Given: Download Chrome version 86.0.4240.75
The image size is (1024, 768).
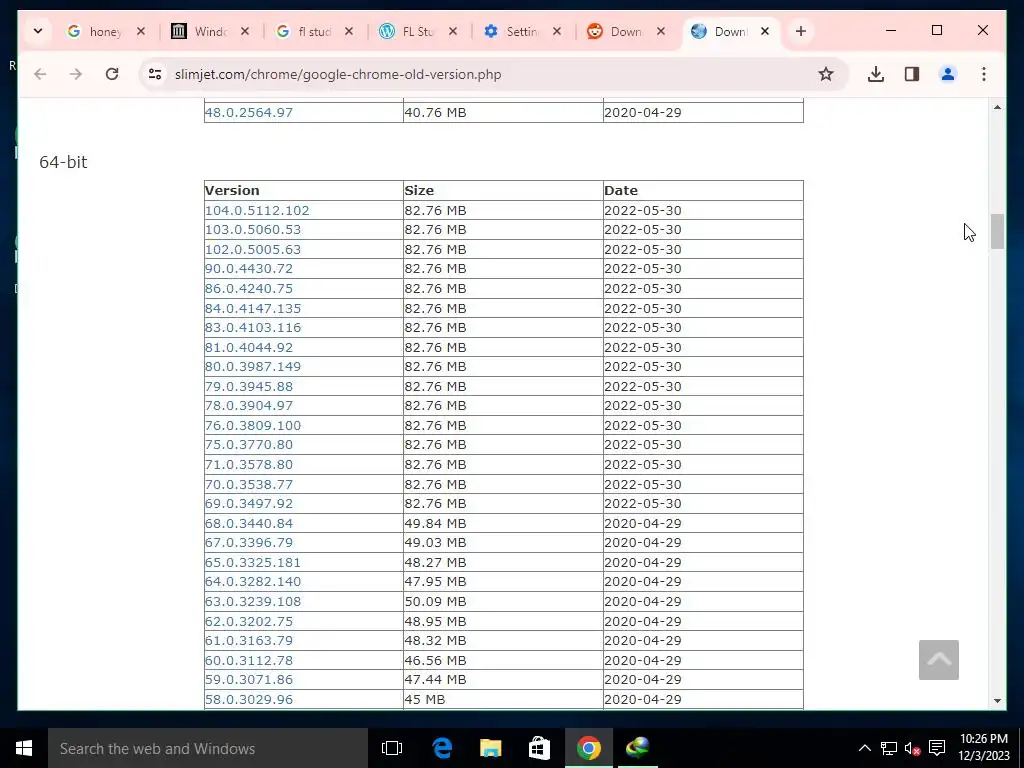Looking at the screenshot, I should point(249,289).
